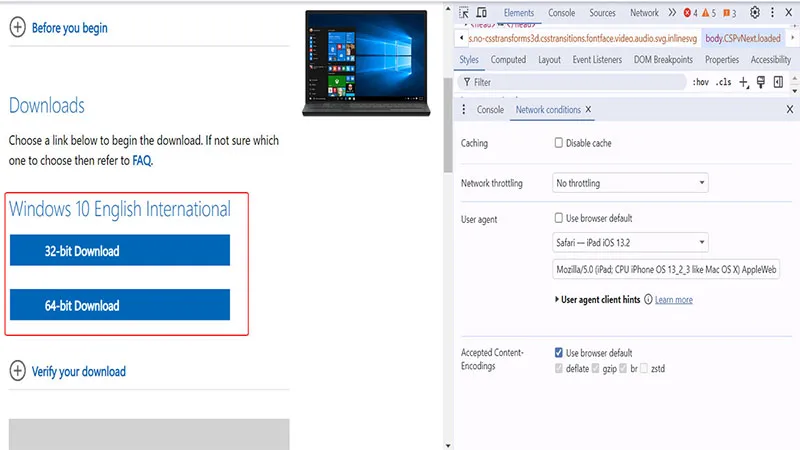Toggle the device toolbar icon

482,13
